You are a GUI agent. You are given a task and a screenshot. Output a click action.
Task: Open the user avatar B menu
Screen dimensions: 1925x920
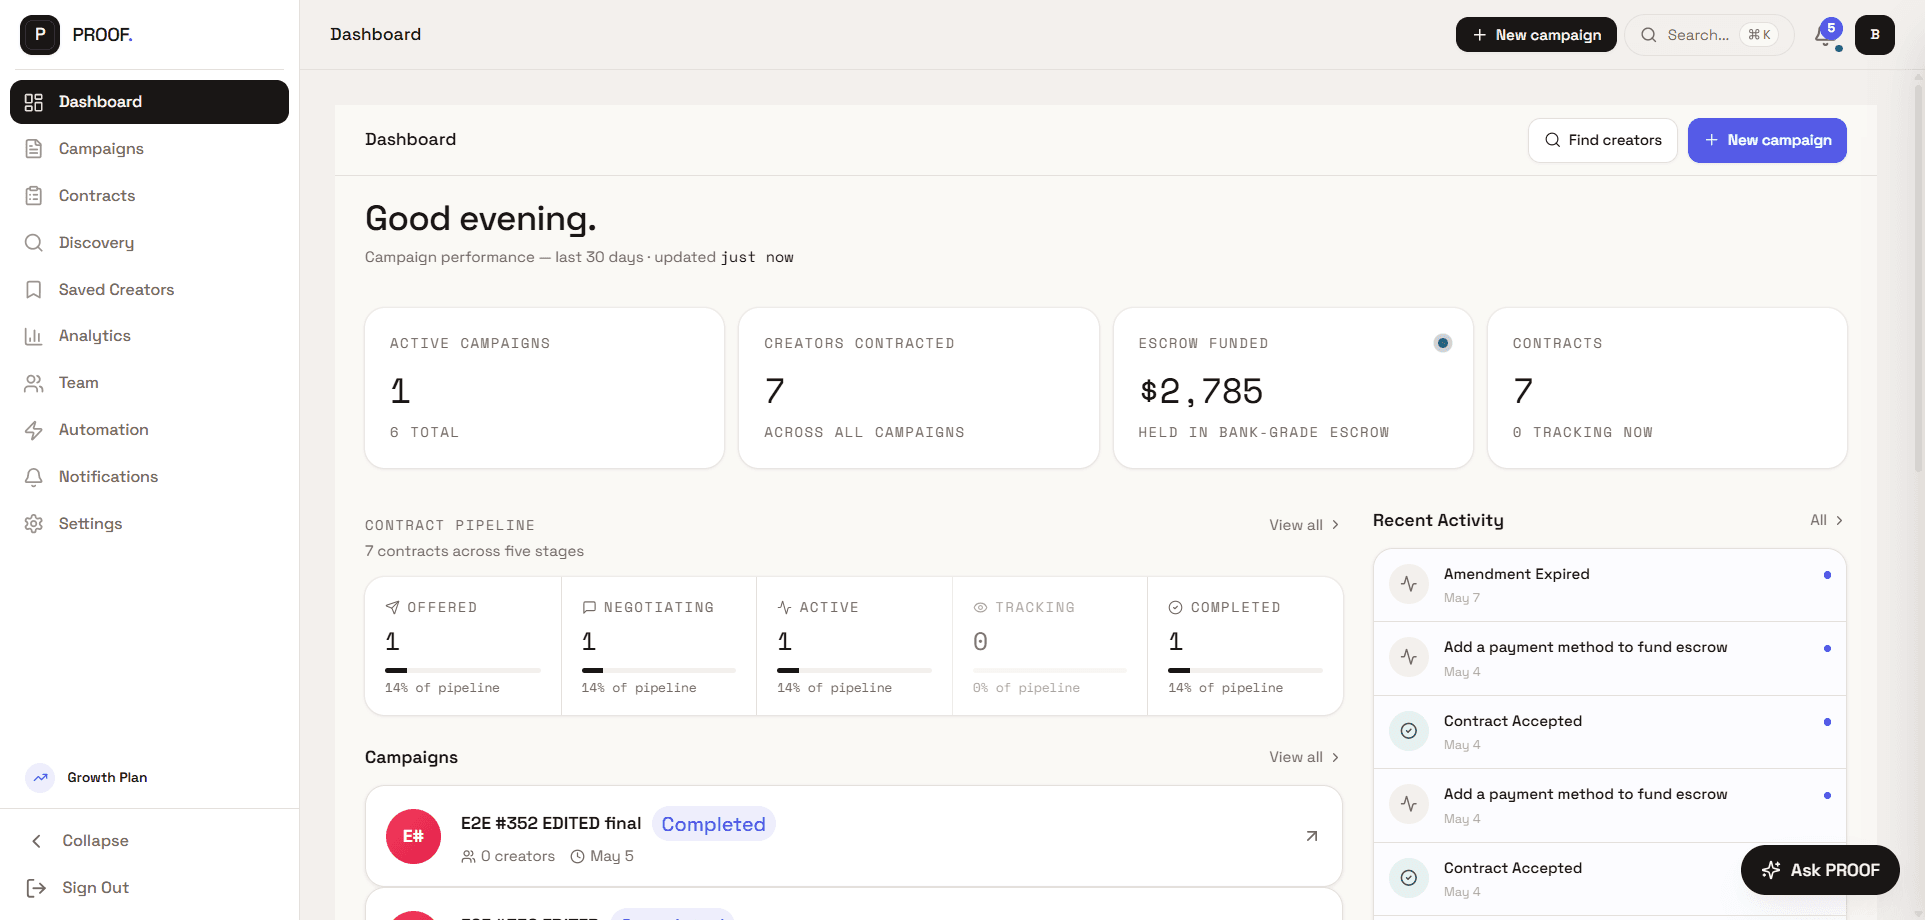(1875, 35)
